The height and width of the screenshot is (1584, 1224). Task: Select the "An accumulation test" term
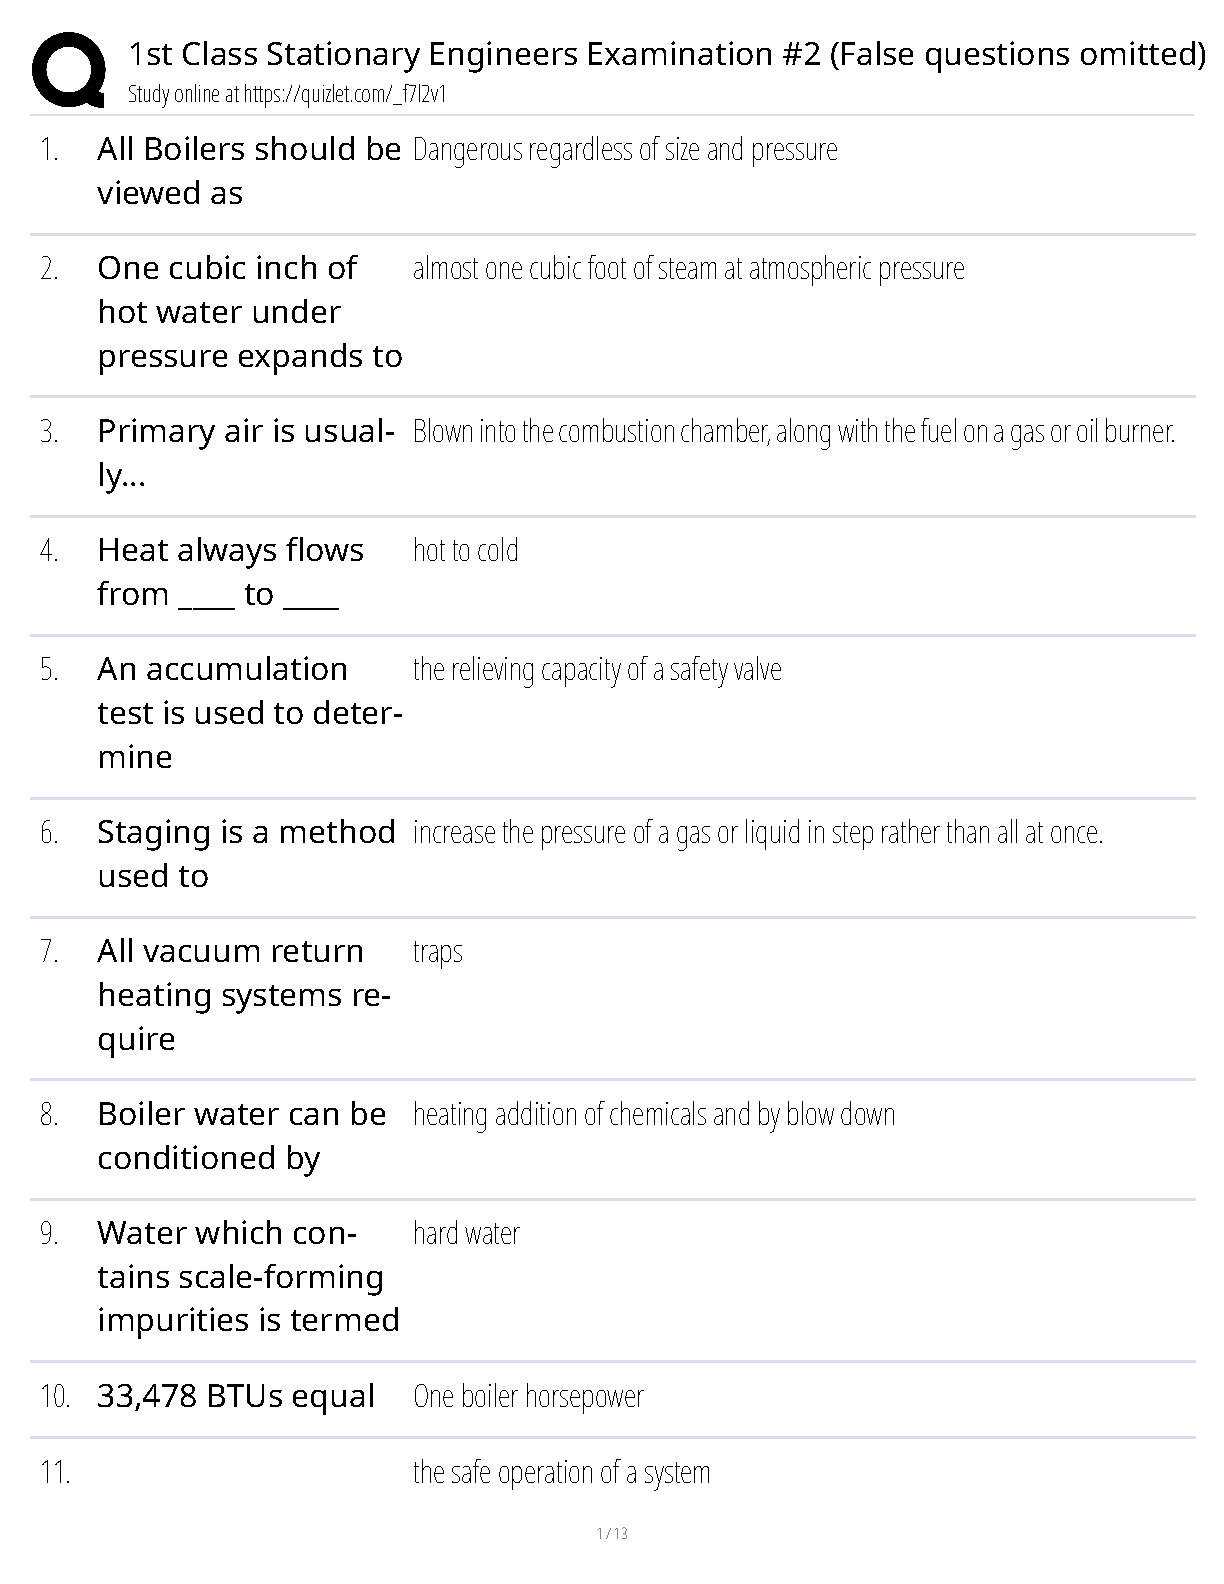[x=249, y=712]
